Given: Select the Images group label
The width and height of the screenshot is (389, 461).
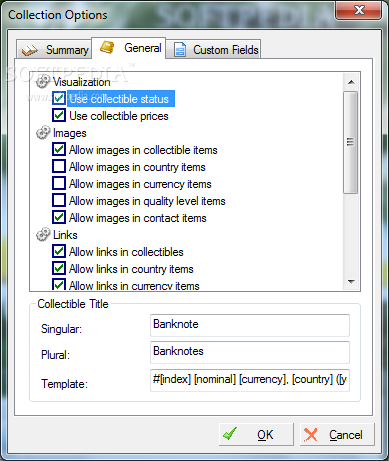Looking at the screenshot, I should pyautogui.click(x=70, y=133).
